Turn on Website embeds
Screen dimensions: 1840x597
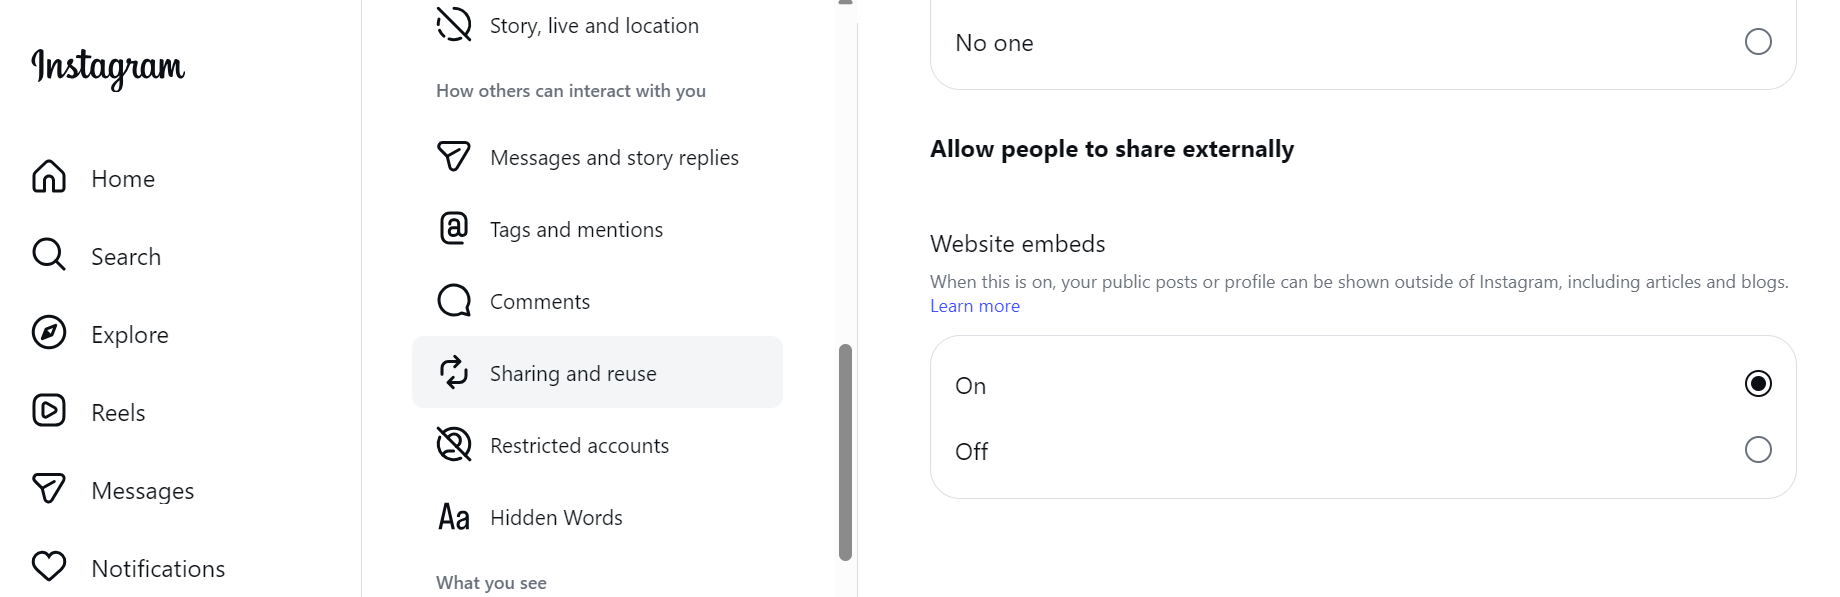pos(1757,383)
